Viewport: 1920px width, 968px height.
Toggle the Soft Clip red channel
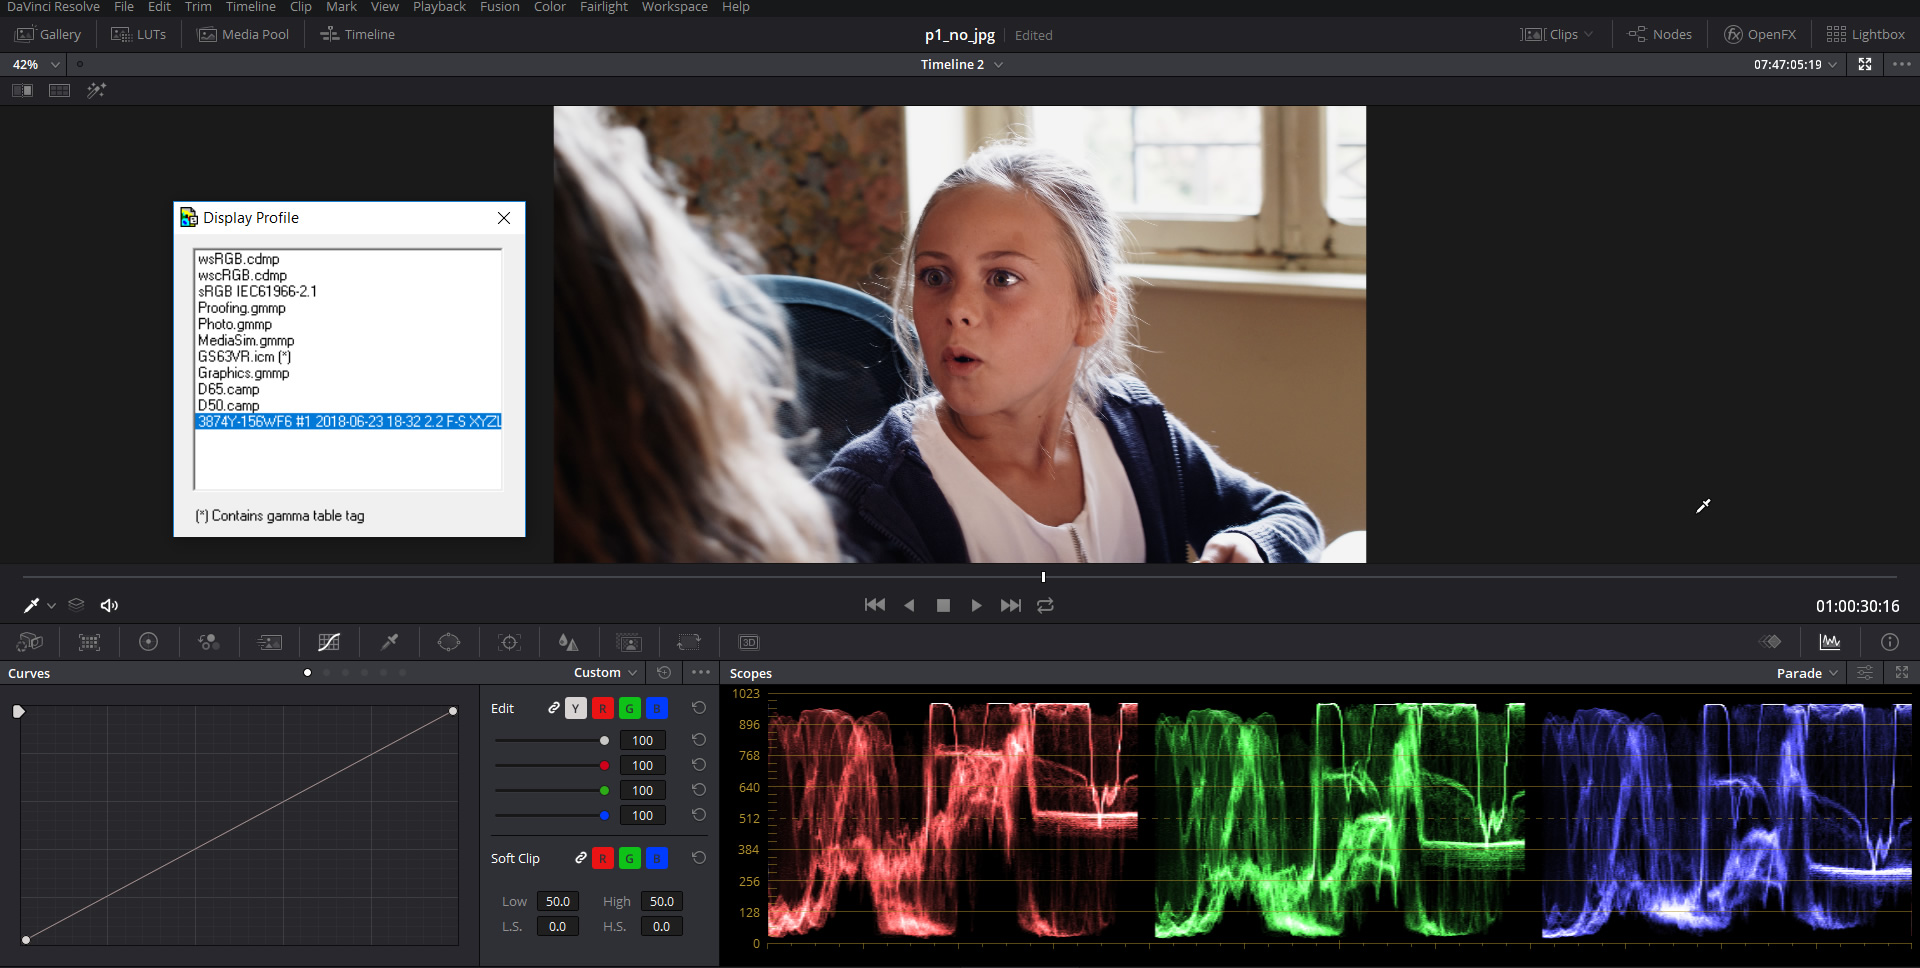click(x=602, y=858)
